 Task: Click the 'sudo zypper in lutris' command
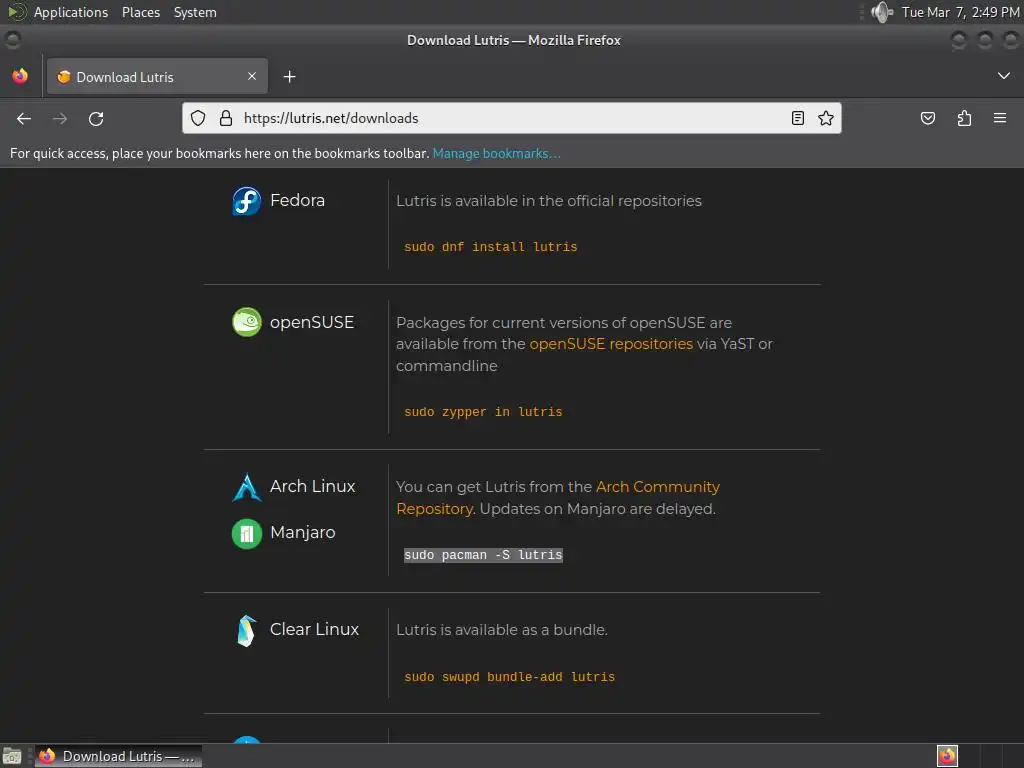[483, 412]
